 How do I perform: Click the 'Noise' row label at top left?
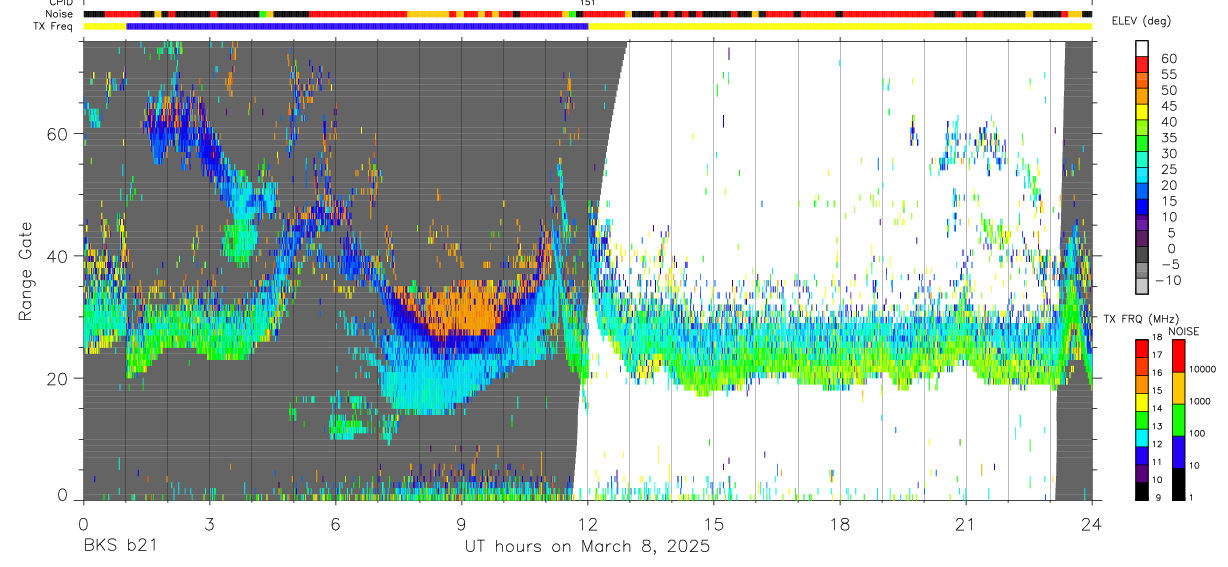(x=58, y=14)
